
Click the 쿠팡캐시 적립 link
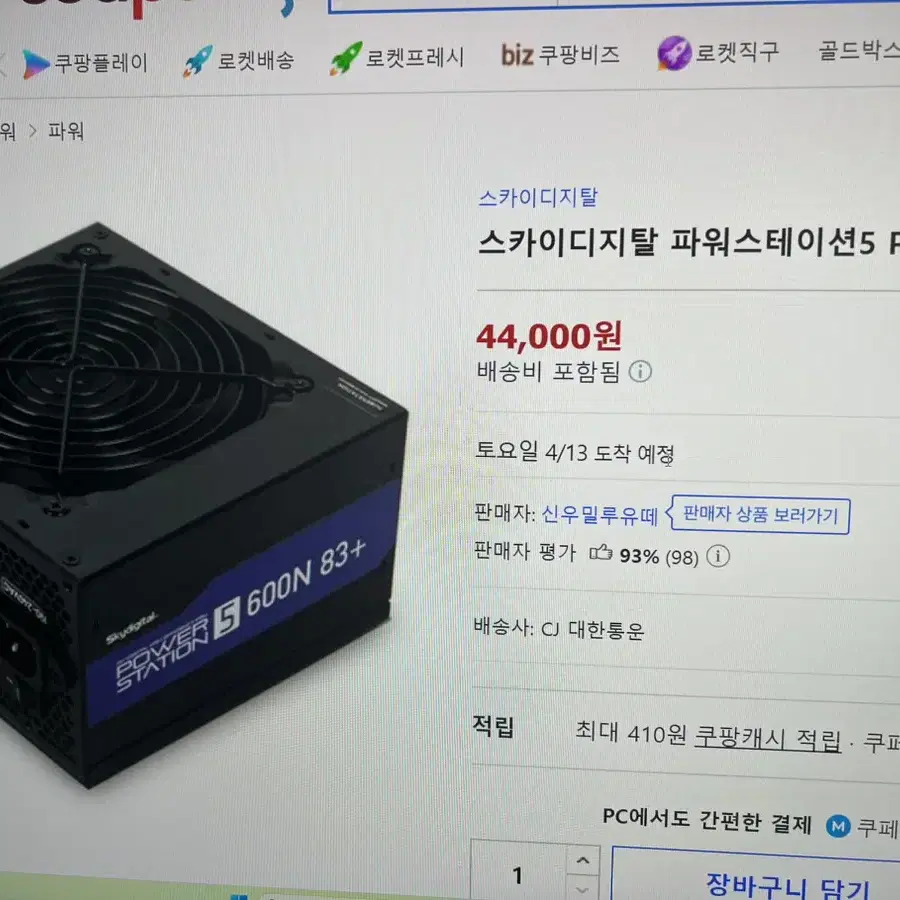[x=767, y=738]
